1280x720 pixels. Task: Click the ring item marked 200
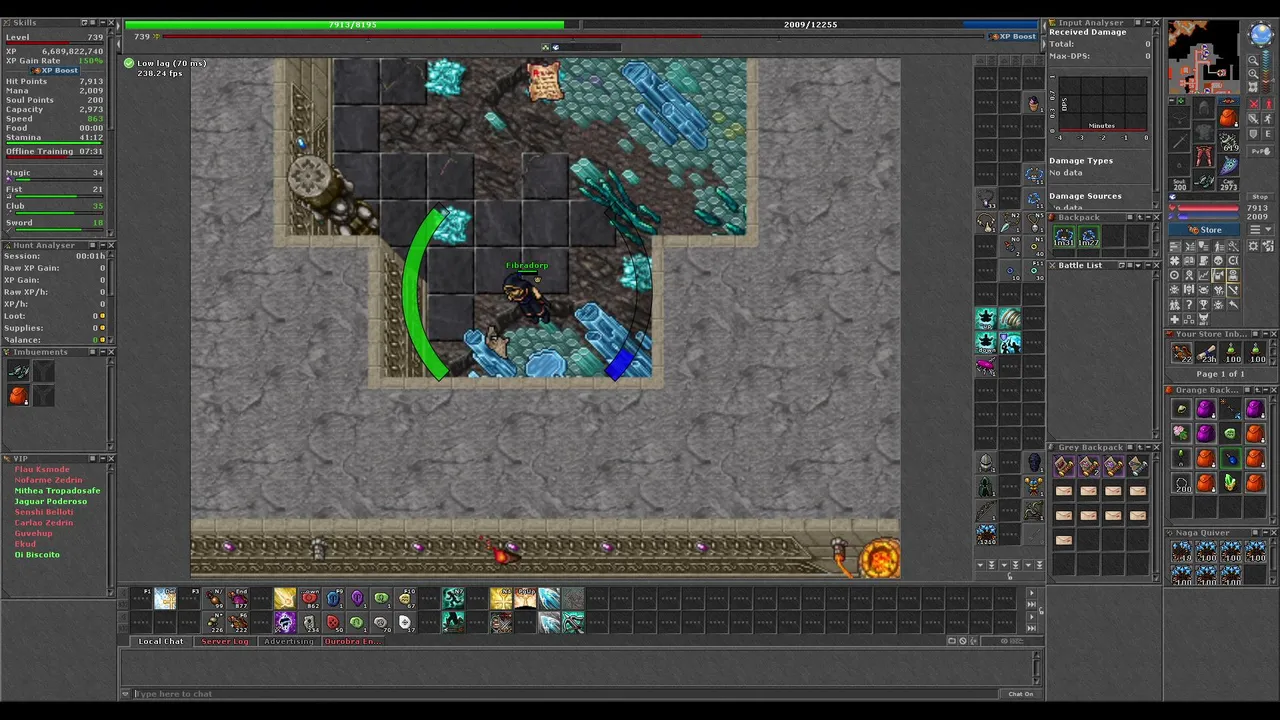pyautogui.click(x=1183, y=483)
